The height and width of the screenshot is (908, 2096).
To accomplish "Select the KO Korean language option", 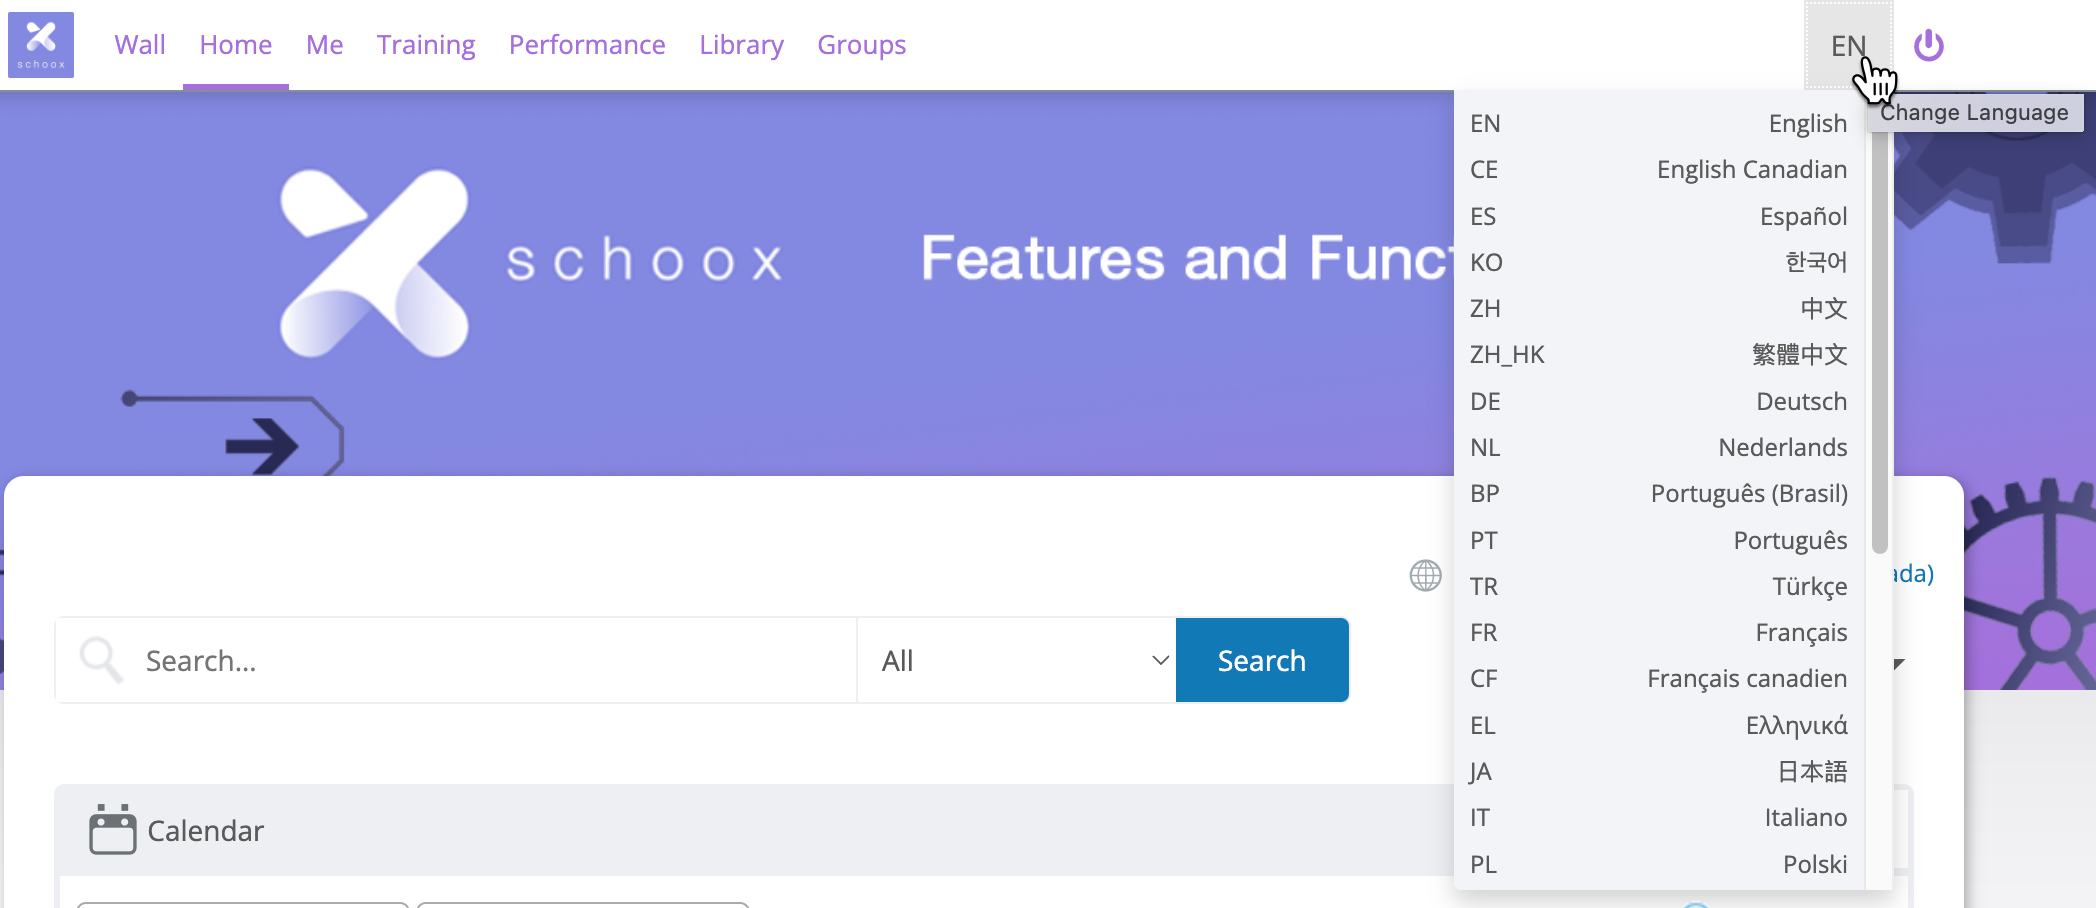I will click(x=1659, y=262).
